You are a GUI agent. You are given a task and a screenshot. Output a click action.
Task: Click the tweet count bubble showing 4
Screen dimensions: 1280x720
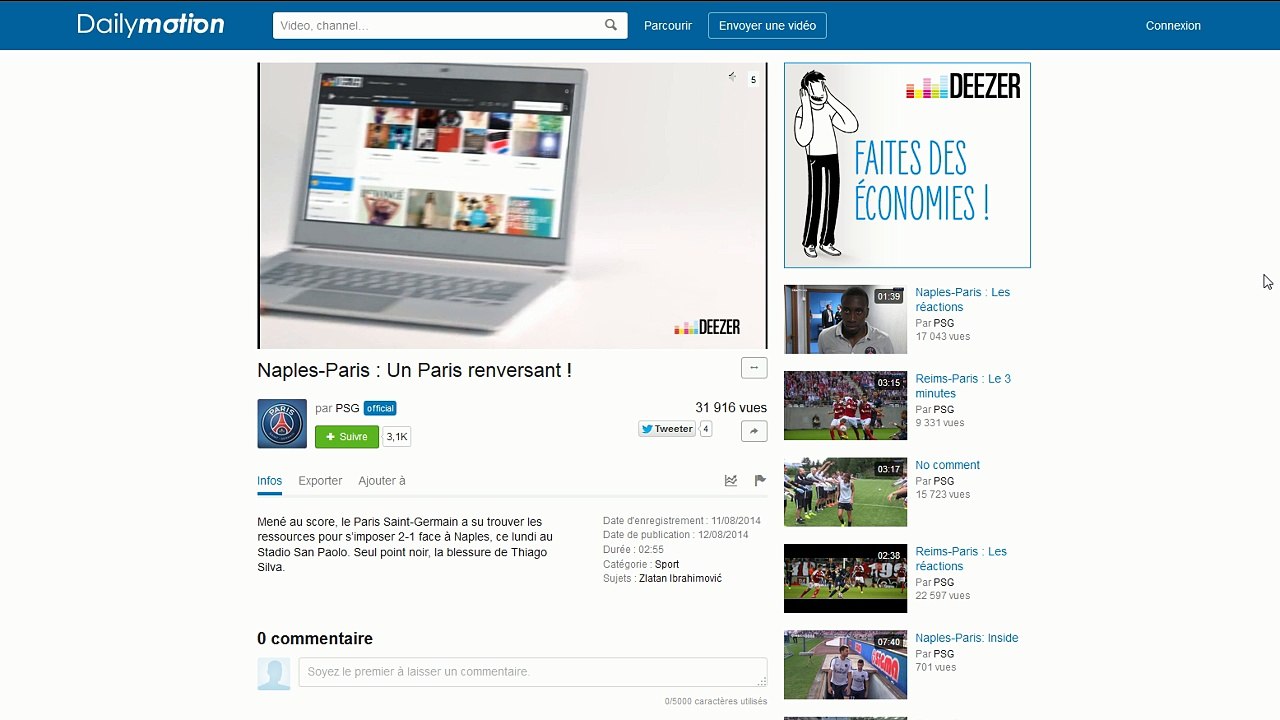[x=706, y=429]
